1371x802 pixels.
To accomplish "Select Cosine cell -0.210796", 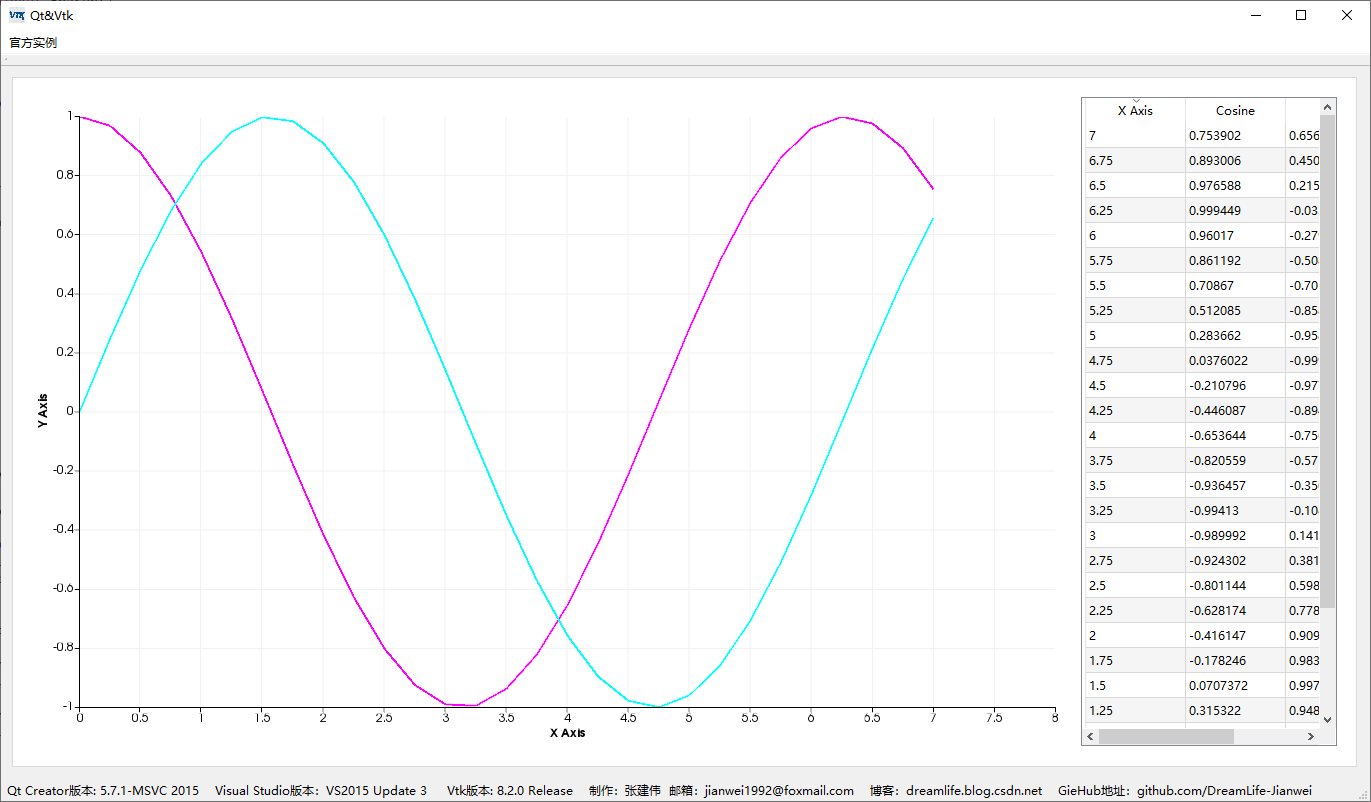I will [1235, 385].
